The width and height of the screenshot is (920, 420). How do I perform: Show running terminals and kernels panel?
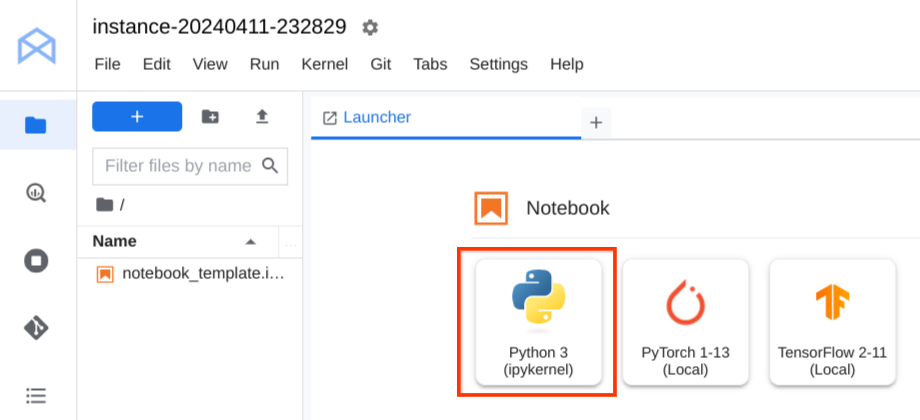click(x=37, y=261)
